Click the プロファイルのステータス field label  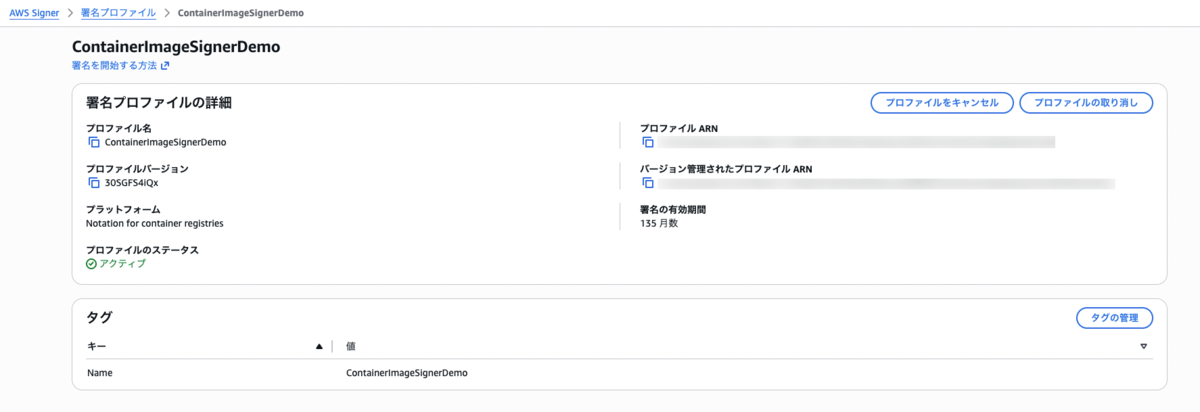point(143,250)
